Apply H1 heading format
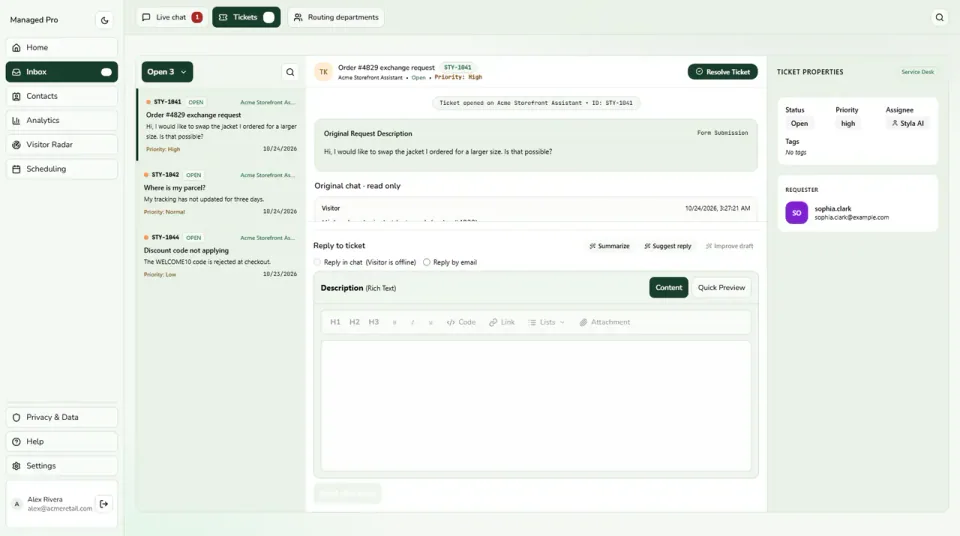This screenshot has width=960, height=536. click(335, 322)
